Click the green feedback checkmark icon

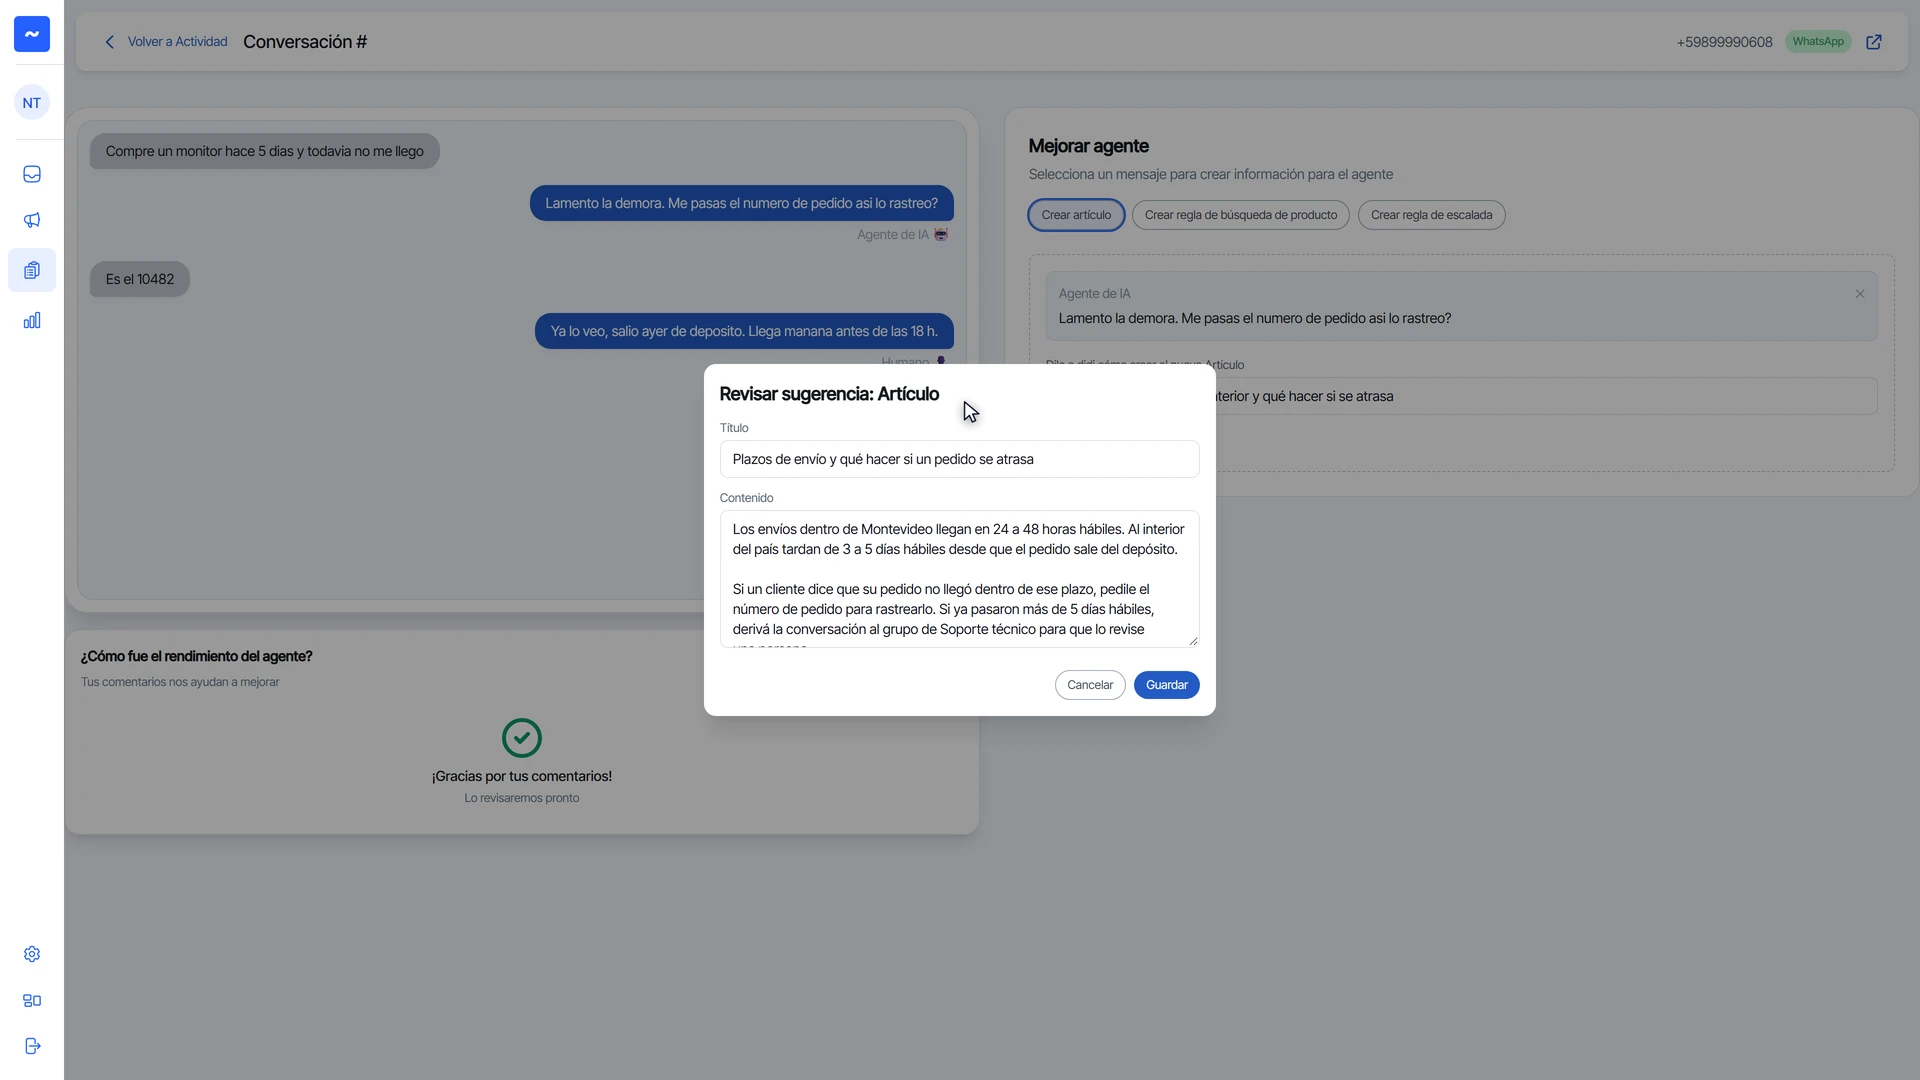(522, 738)
